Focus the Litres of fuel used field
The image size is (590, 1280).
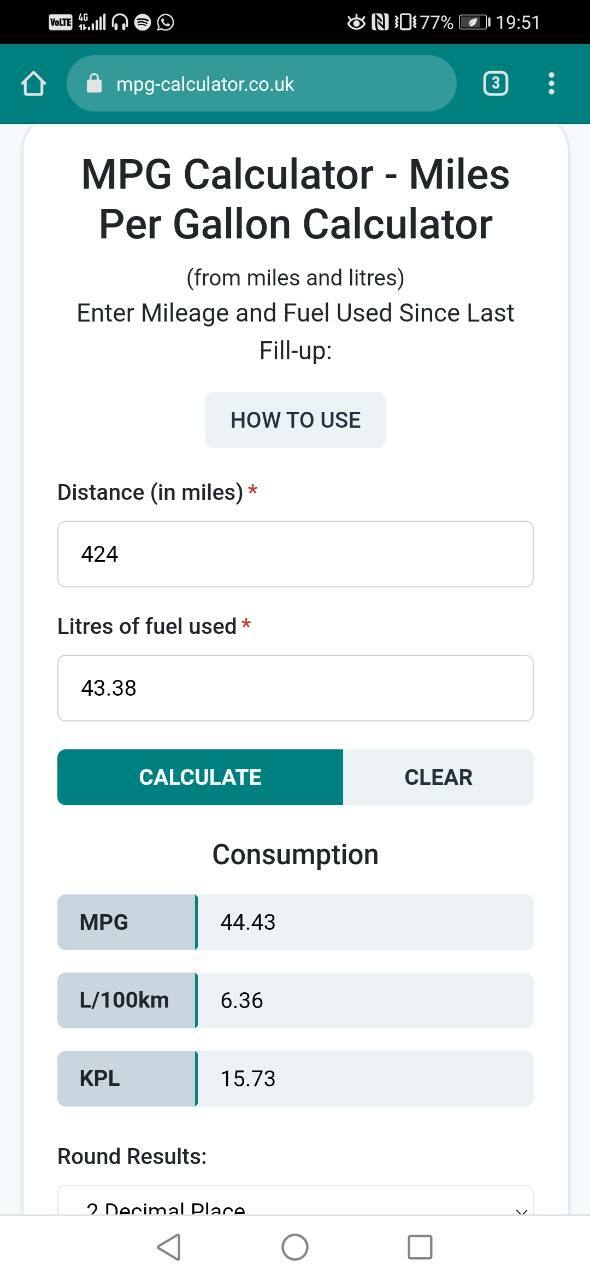295,688
